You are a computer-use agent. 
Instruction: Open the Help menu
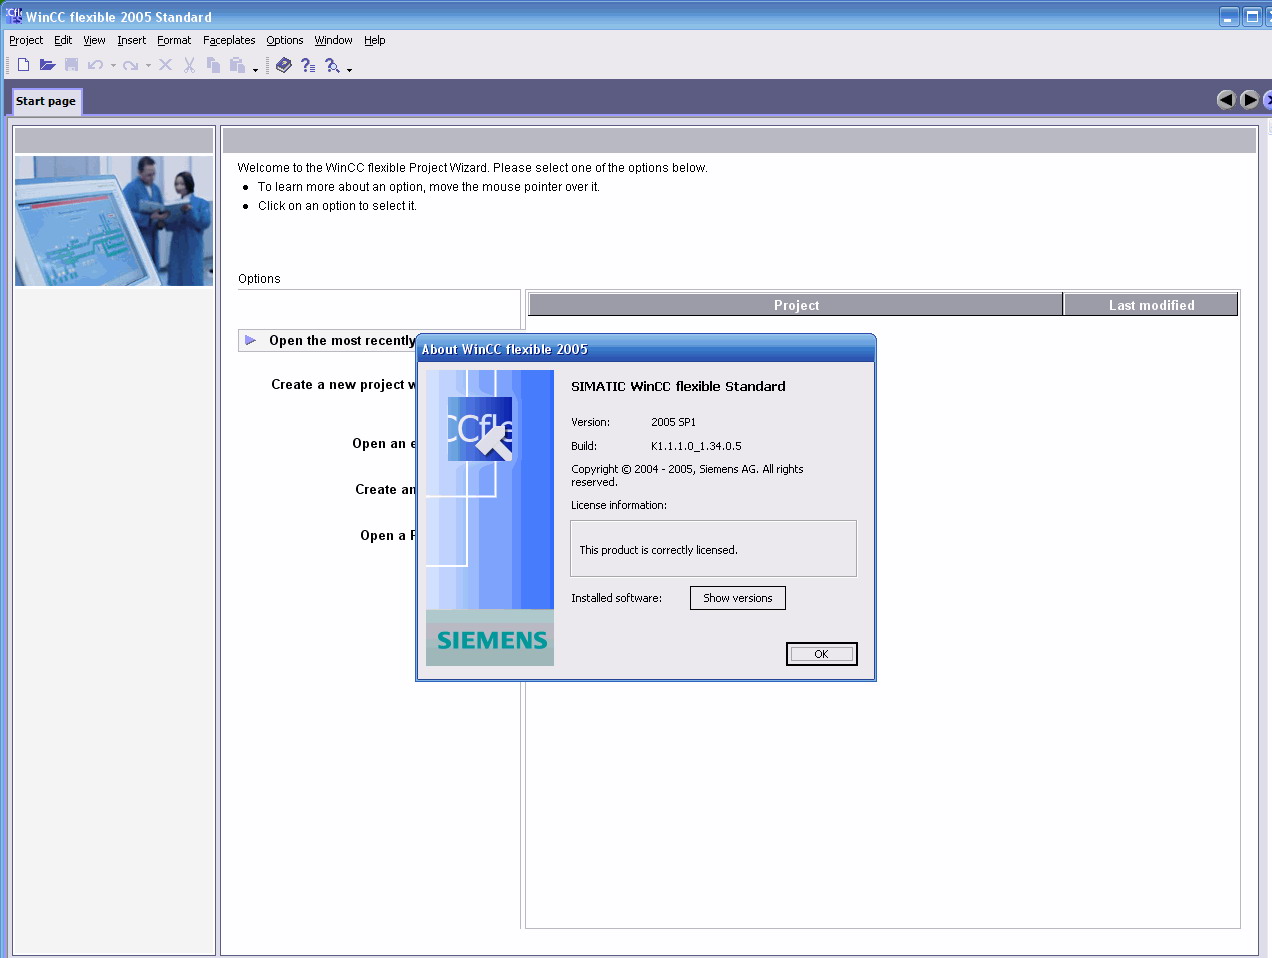375,40
